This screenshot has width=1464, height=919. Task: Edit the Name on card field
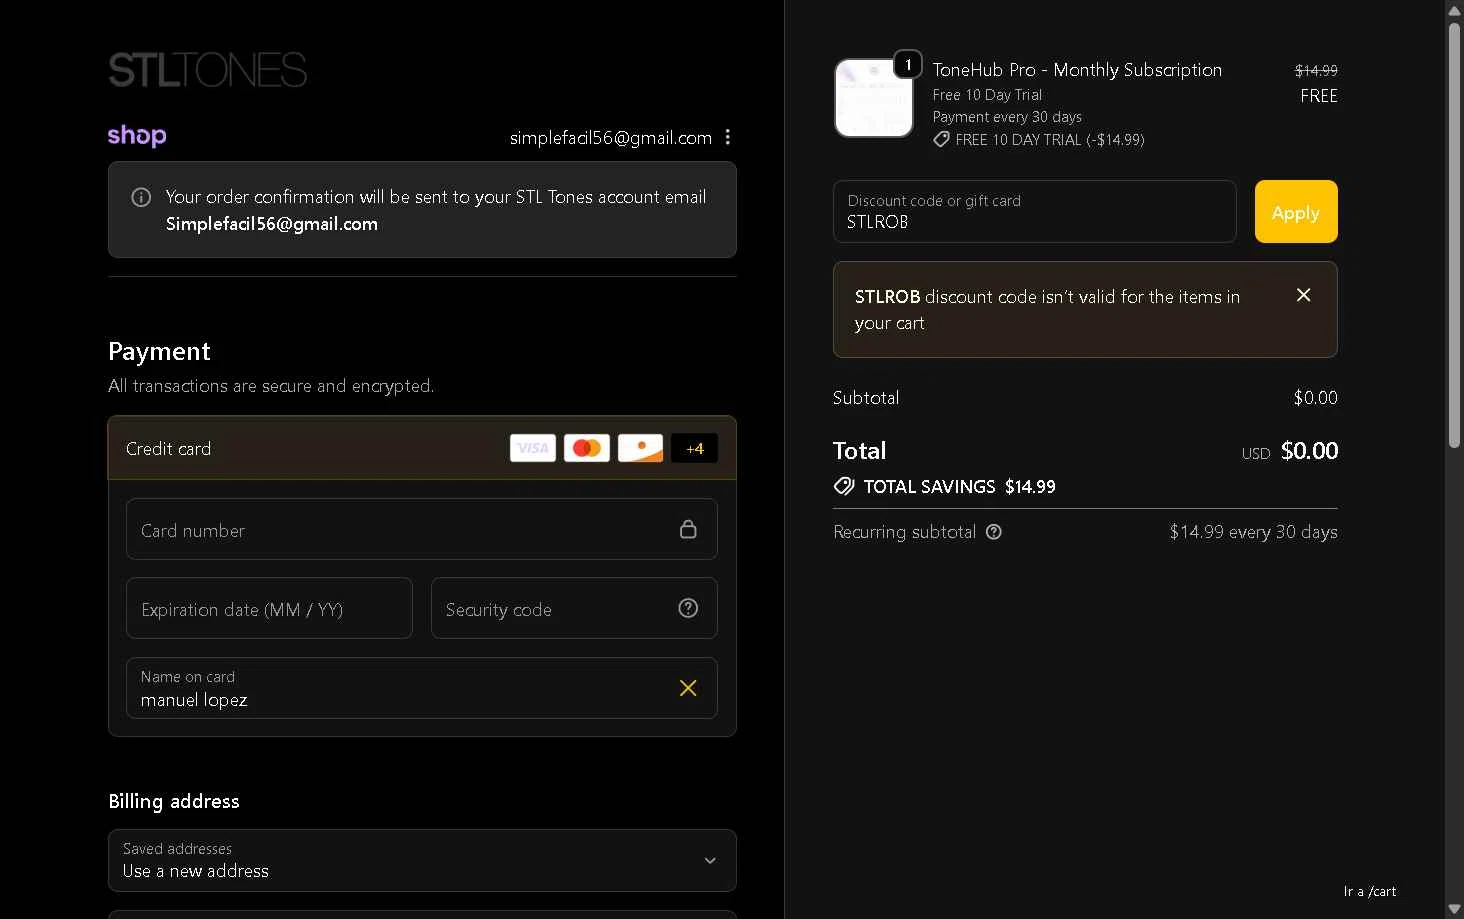coord(421,688)
